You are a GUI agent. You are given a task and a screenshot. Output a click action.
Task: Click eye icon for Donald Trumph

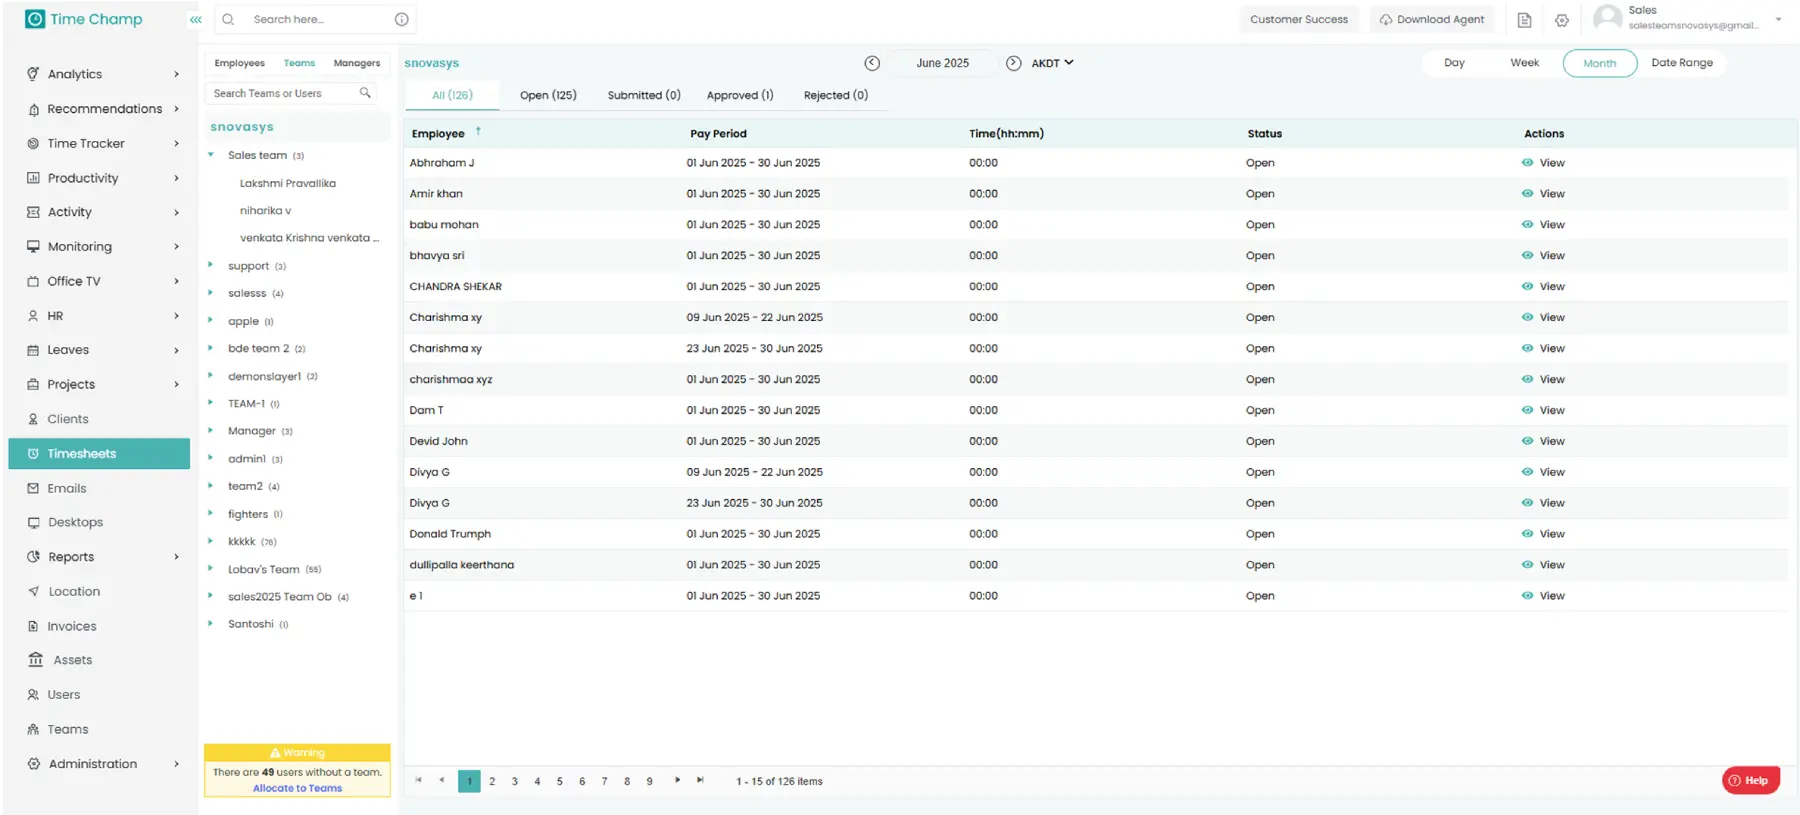tap(1527, 534)
